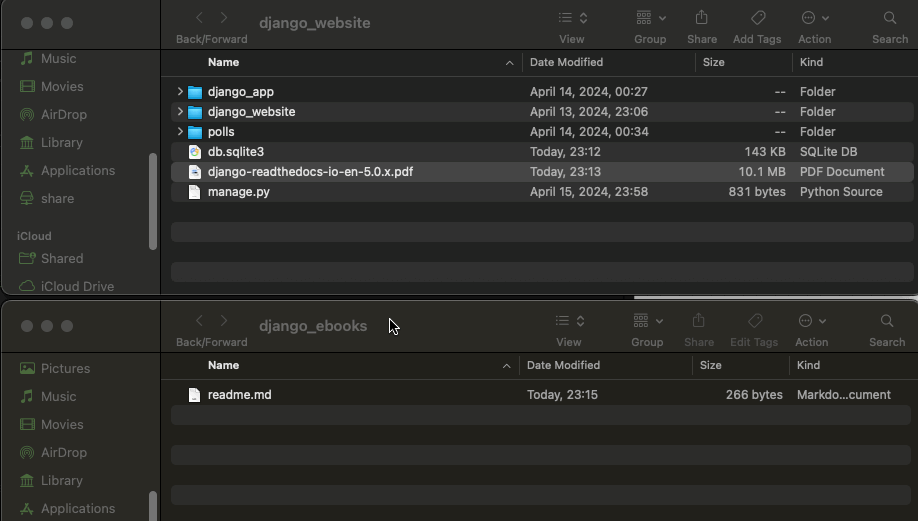Sort by Kind in django_website window
The image size is (918, 521).
pos(811,62)
